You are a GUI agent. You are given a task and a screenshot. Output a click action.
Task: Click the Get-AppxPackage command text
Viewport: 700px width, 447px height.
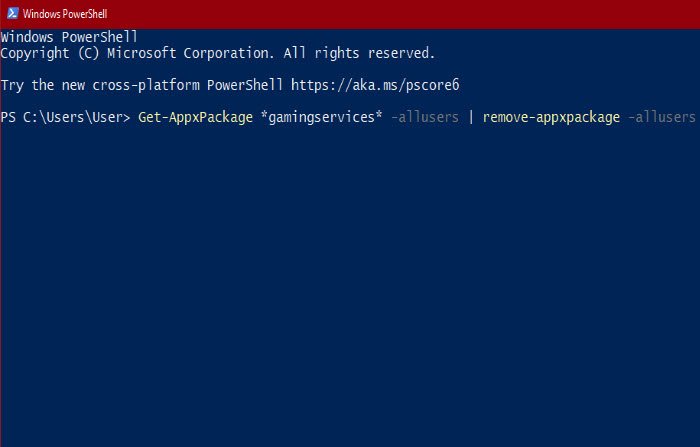point(195,118)
